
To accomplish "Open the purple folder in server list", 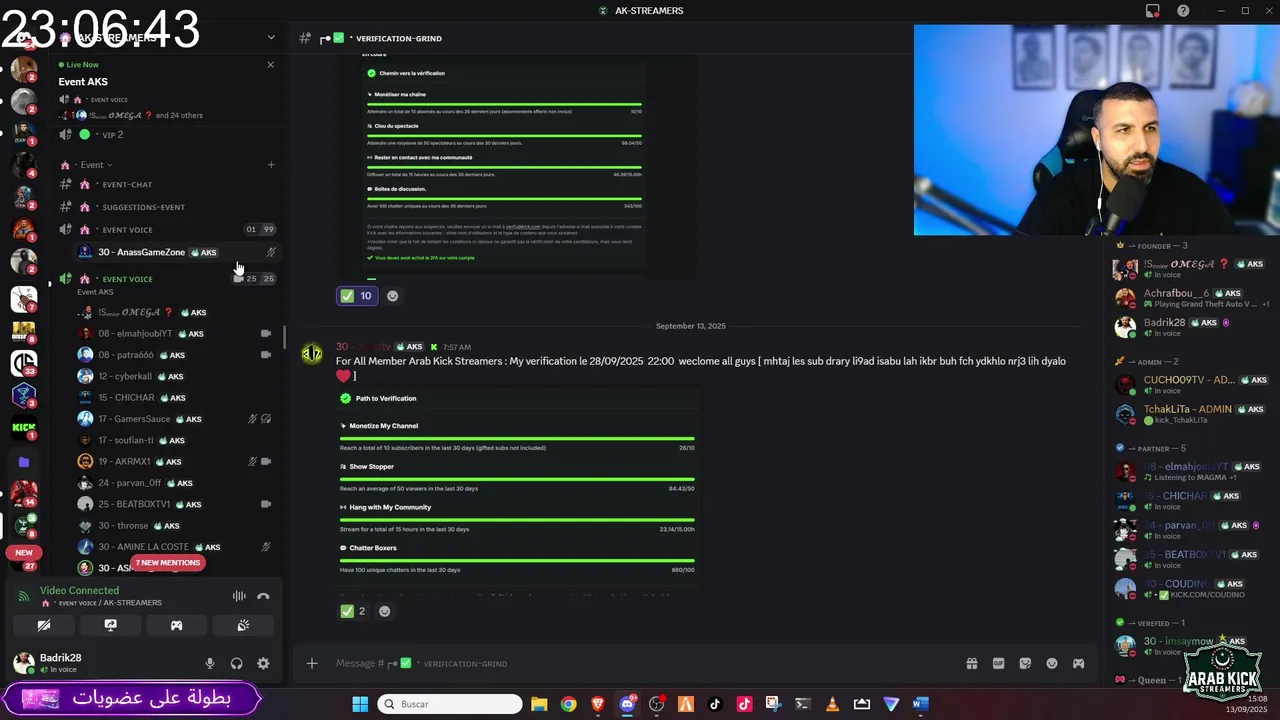I will (x=24, y=462).
